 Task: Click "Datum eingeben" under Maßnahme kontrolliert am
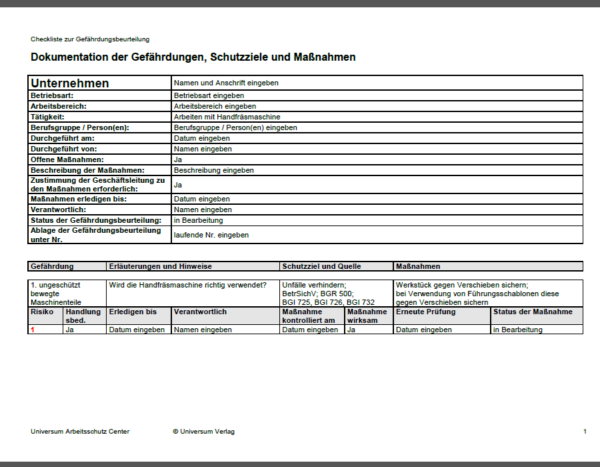[x=312, y=330]
